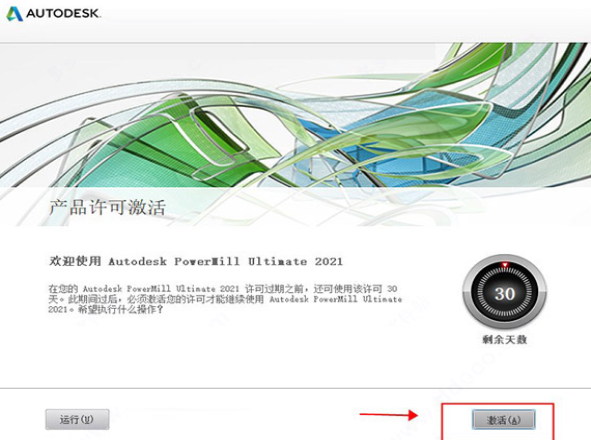The width and height of the screenshot is (591, 440).
Task: Click the 希望执行什么操作 question text
Action: tap(121, 310)
